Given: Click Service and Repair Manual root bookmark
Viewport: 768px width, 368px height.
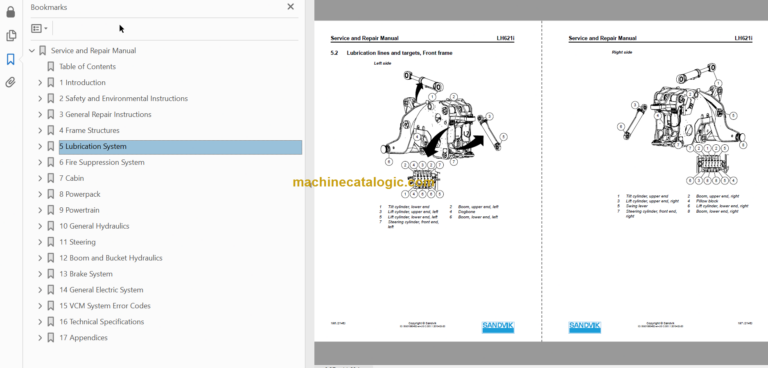Looking at the screenshot, I should click(94, 50).
